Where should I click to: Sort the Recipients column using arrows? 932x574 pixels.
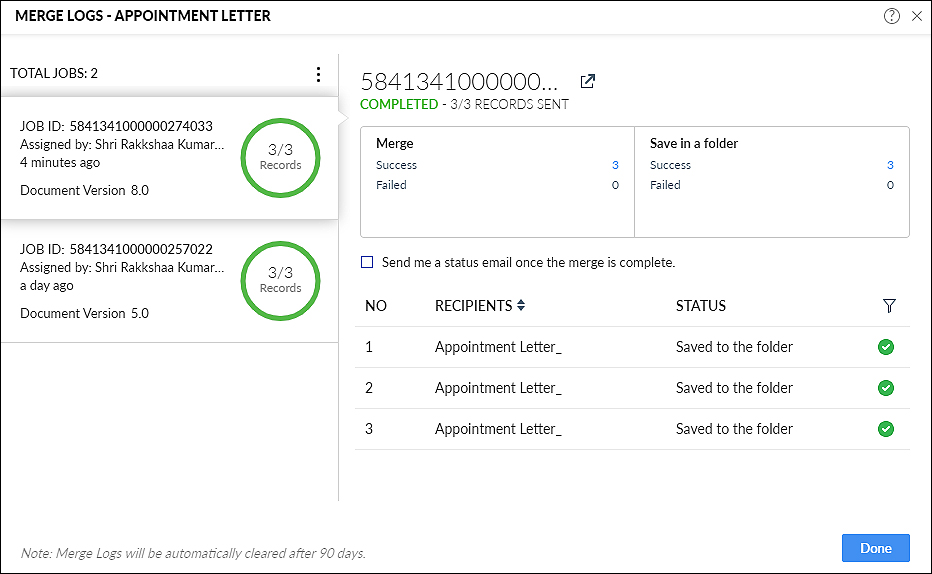pos(521,305)
